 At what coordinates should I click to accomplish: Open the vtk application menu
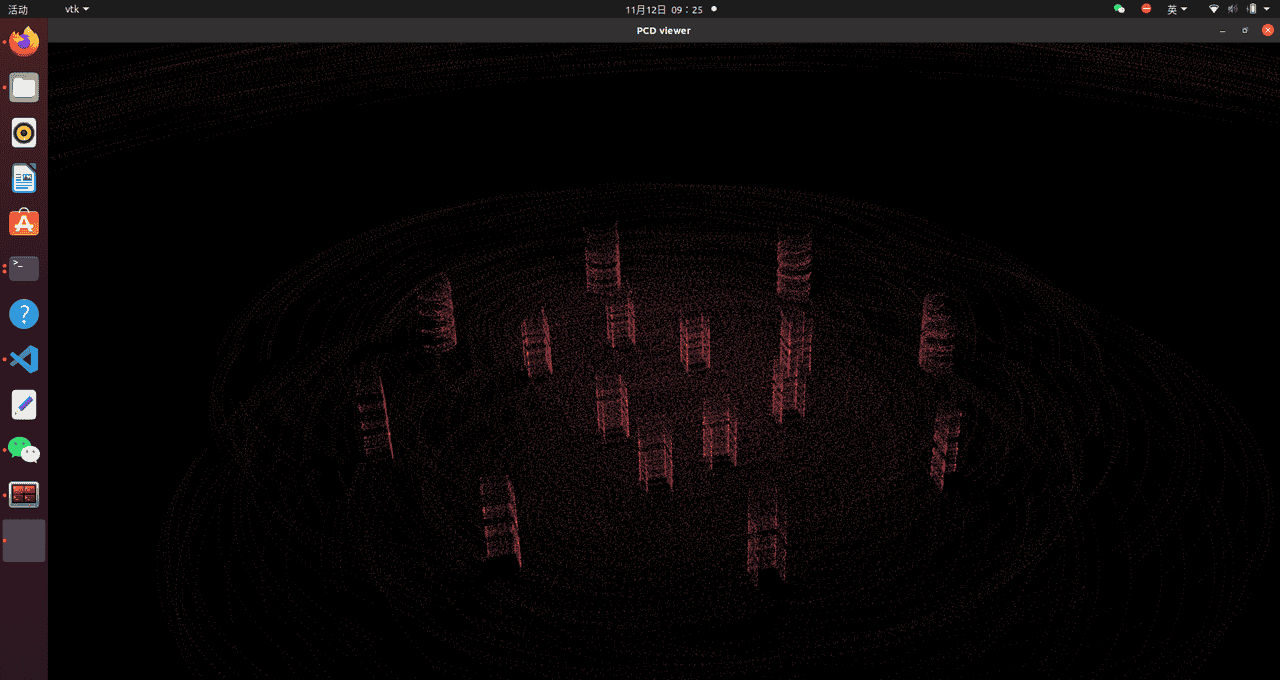(76, 9)
